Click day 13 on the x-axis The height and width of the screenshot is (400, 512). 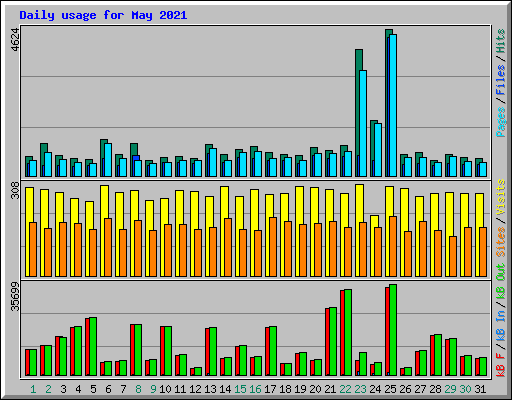tap(210, 389)
